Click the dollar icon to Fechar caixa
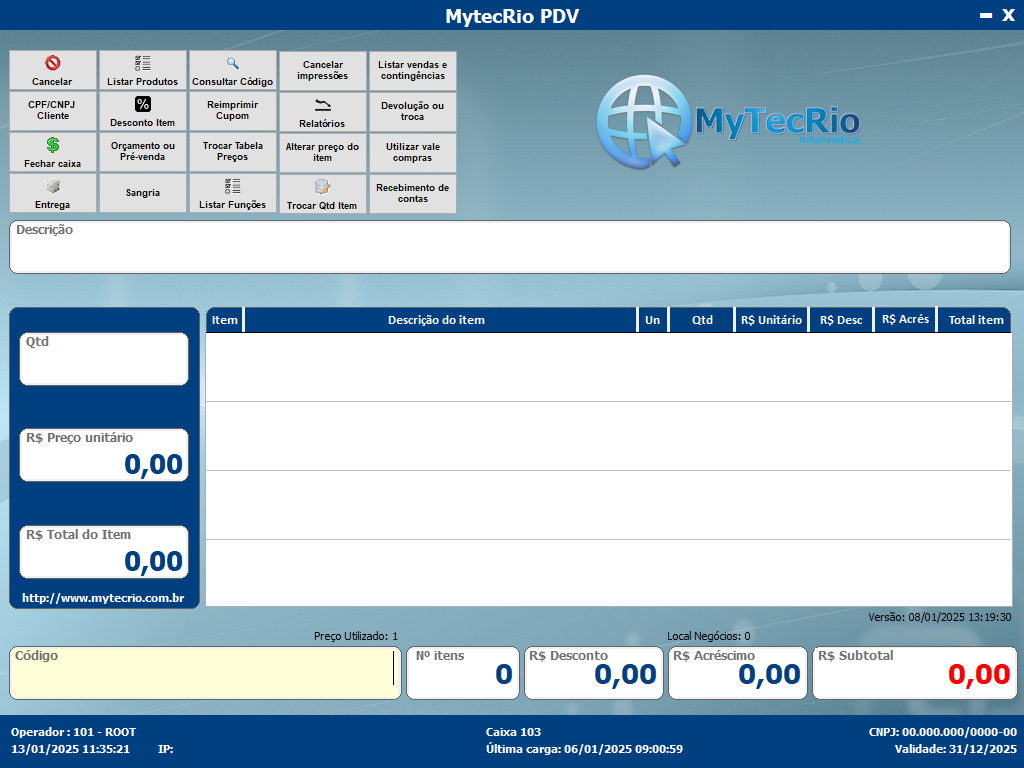 point(52,144)
